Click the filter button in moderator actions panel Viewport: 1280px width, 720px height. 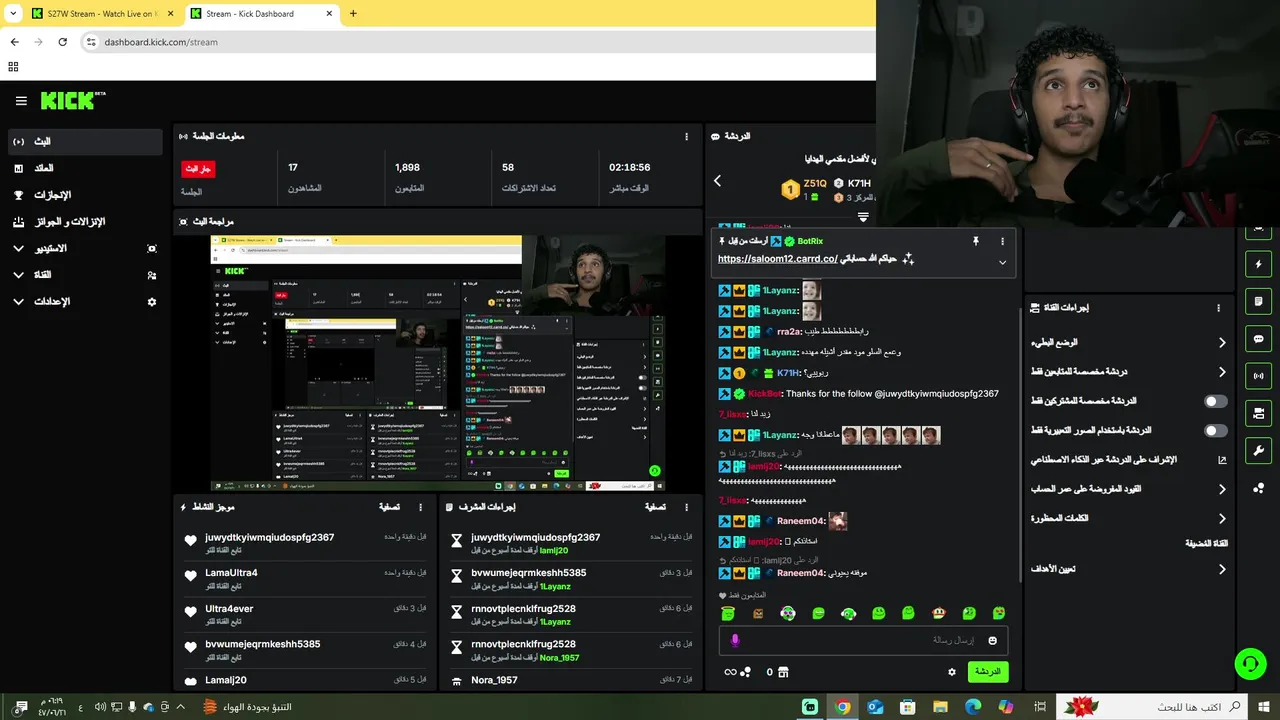[655, 507]
